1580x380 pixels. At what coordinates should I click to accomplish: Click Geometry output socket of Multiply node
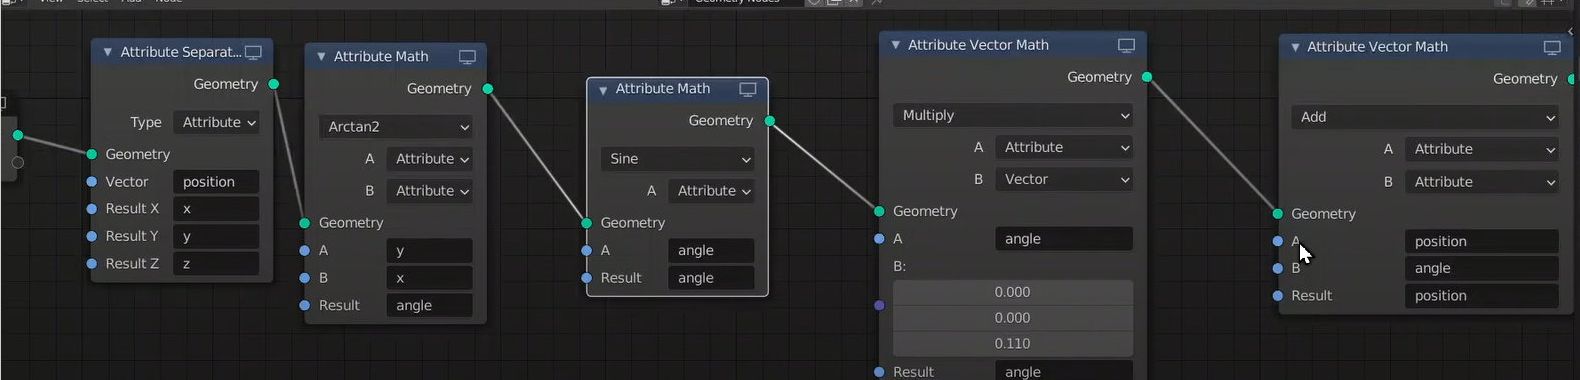click(1147, 77)
